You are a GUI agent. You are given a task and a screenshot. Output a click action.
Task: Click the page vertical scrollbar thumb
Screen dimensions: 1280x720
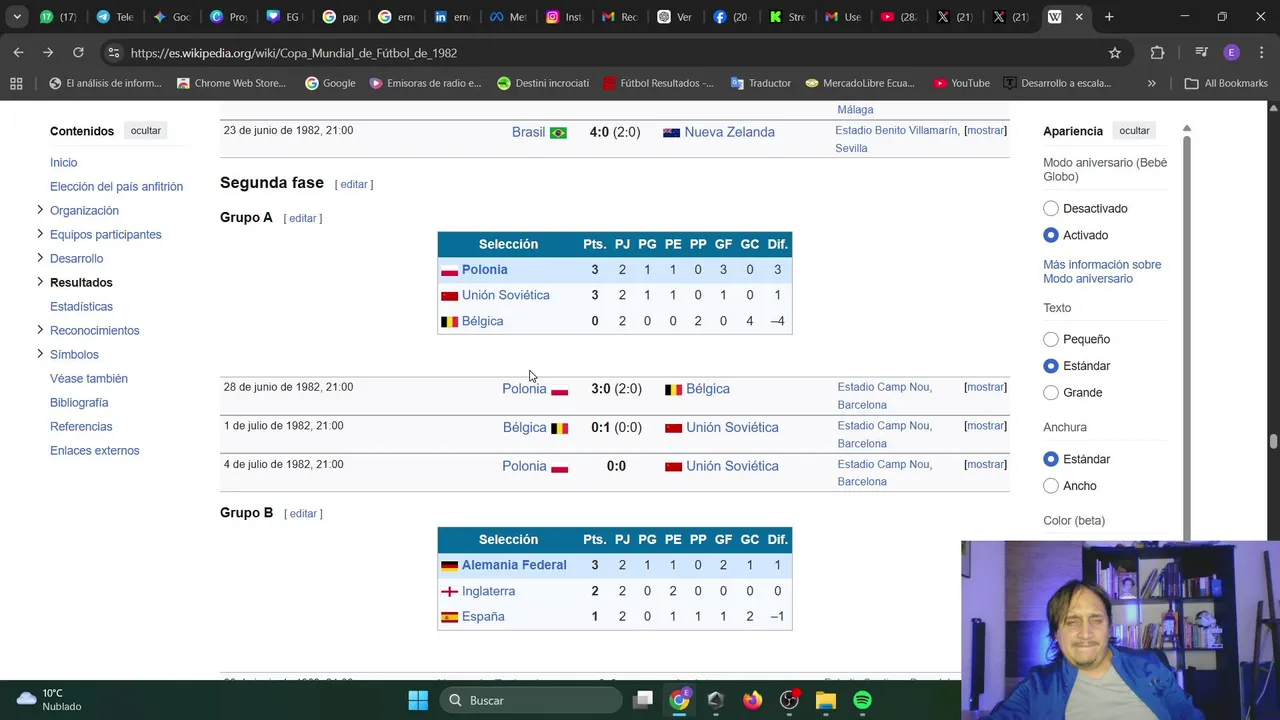pyautogui.click(x=1273, y=442)
